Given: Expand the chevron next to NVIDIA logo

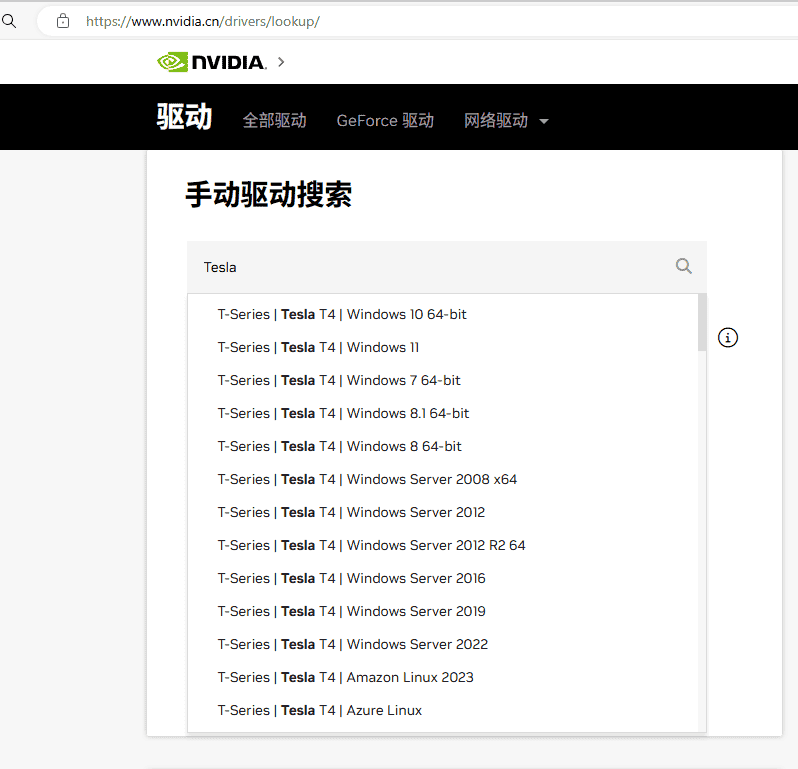Looking at the screenshot, I should [281, 62].
